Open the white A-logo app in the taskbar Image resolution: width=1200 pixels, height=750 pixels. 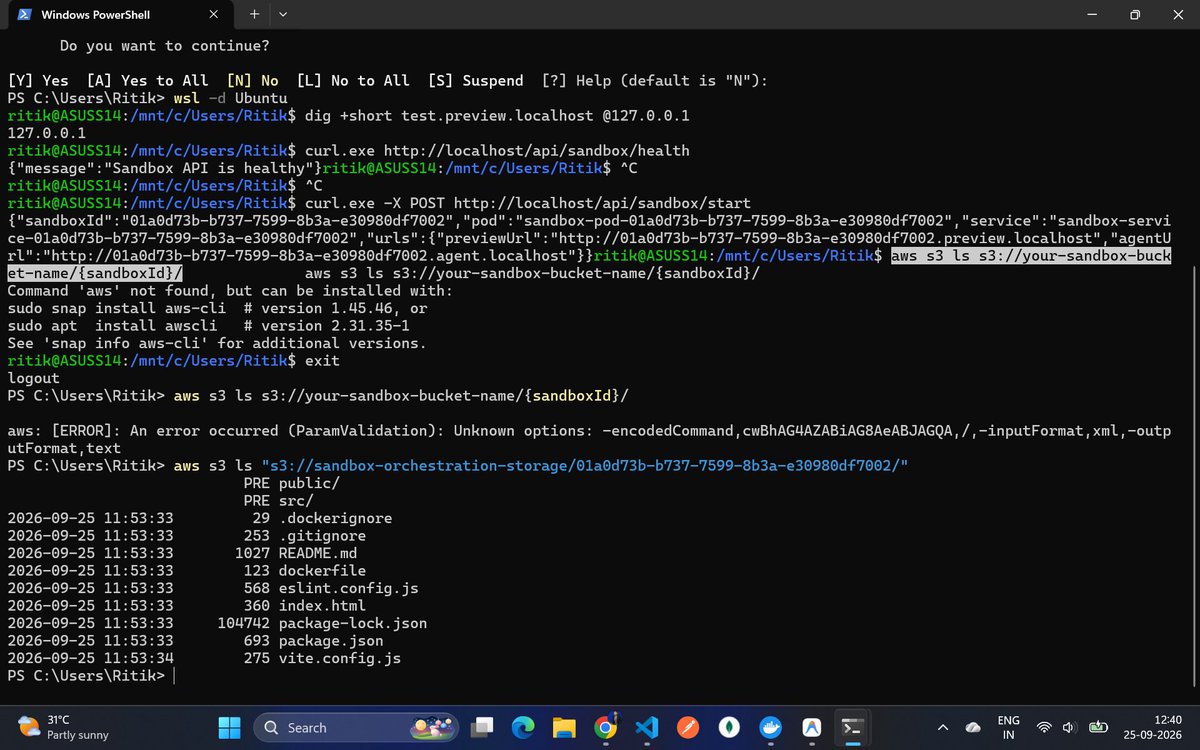[812, 727]
